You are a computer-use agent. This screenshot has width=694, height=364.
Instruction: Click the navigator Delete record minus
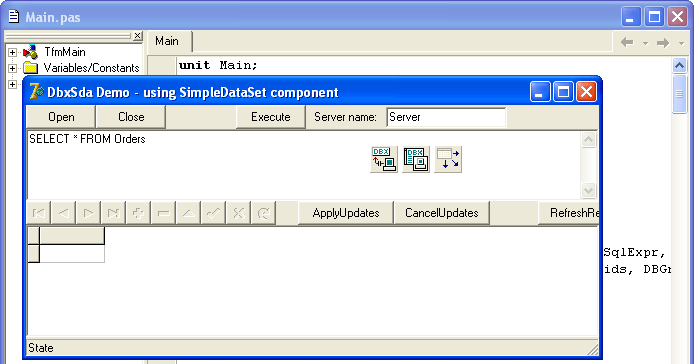pos(163,213)
